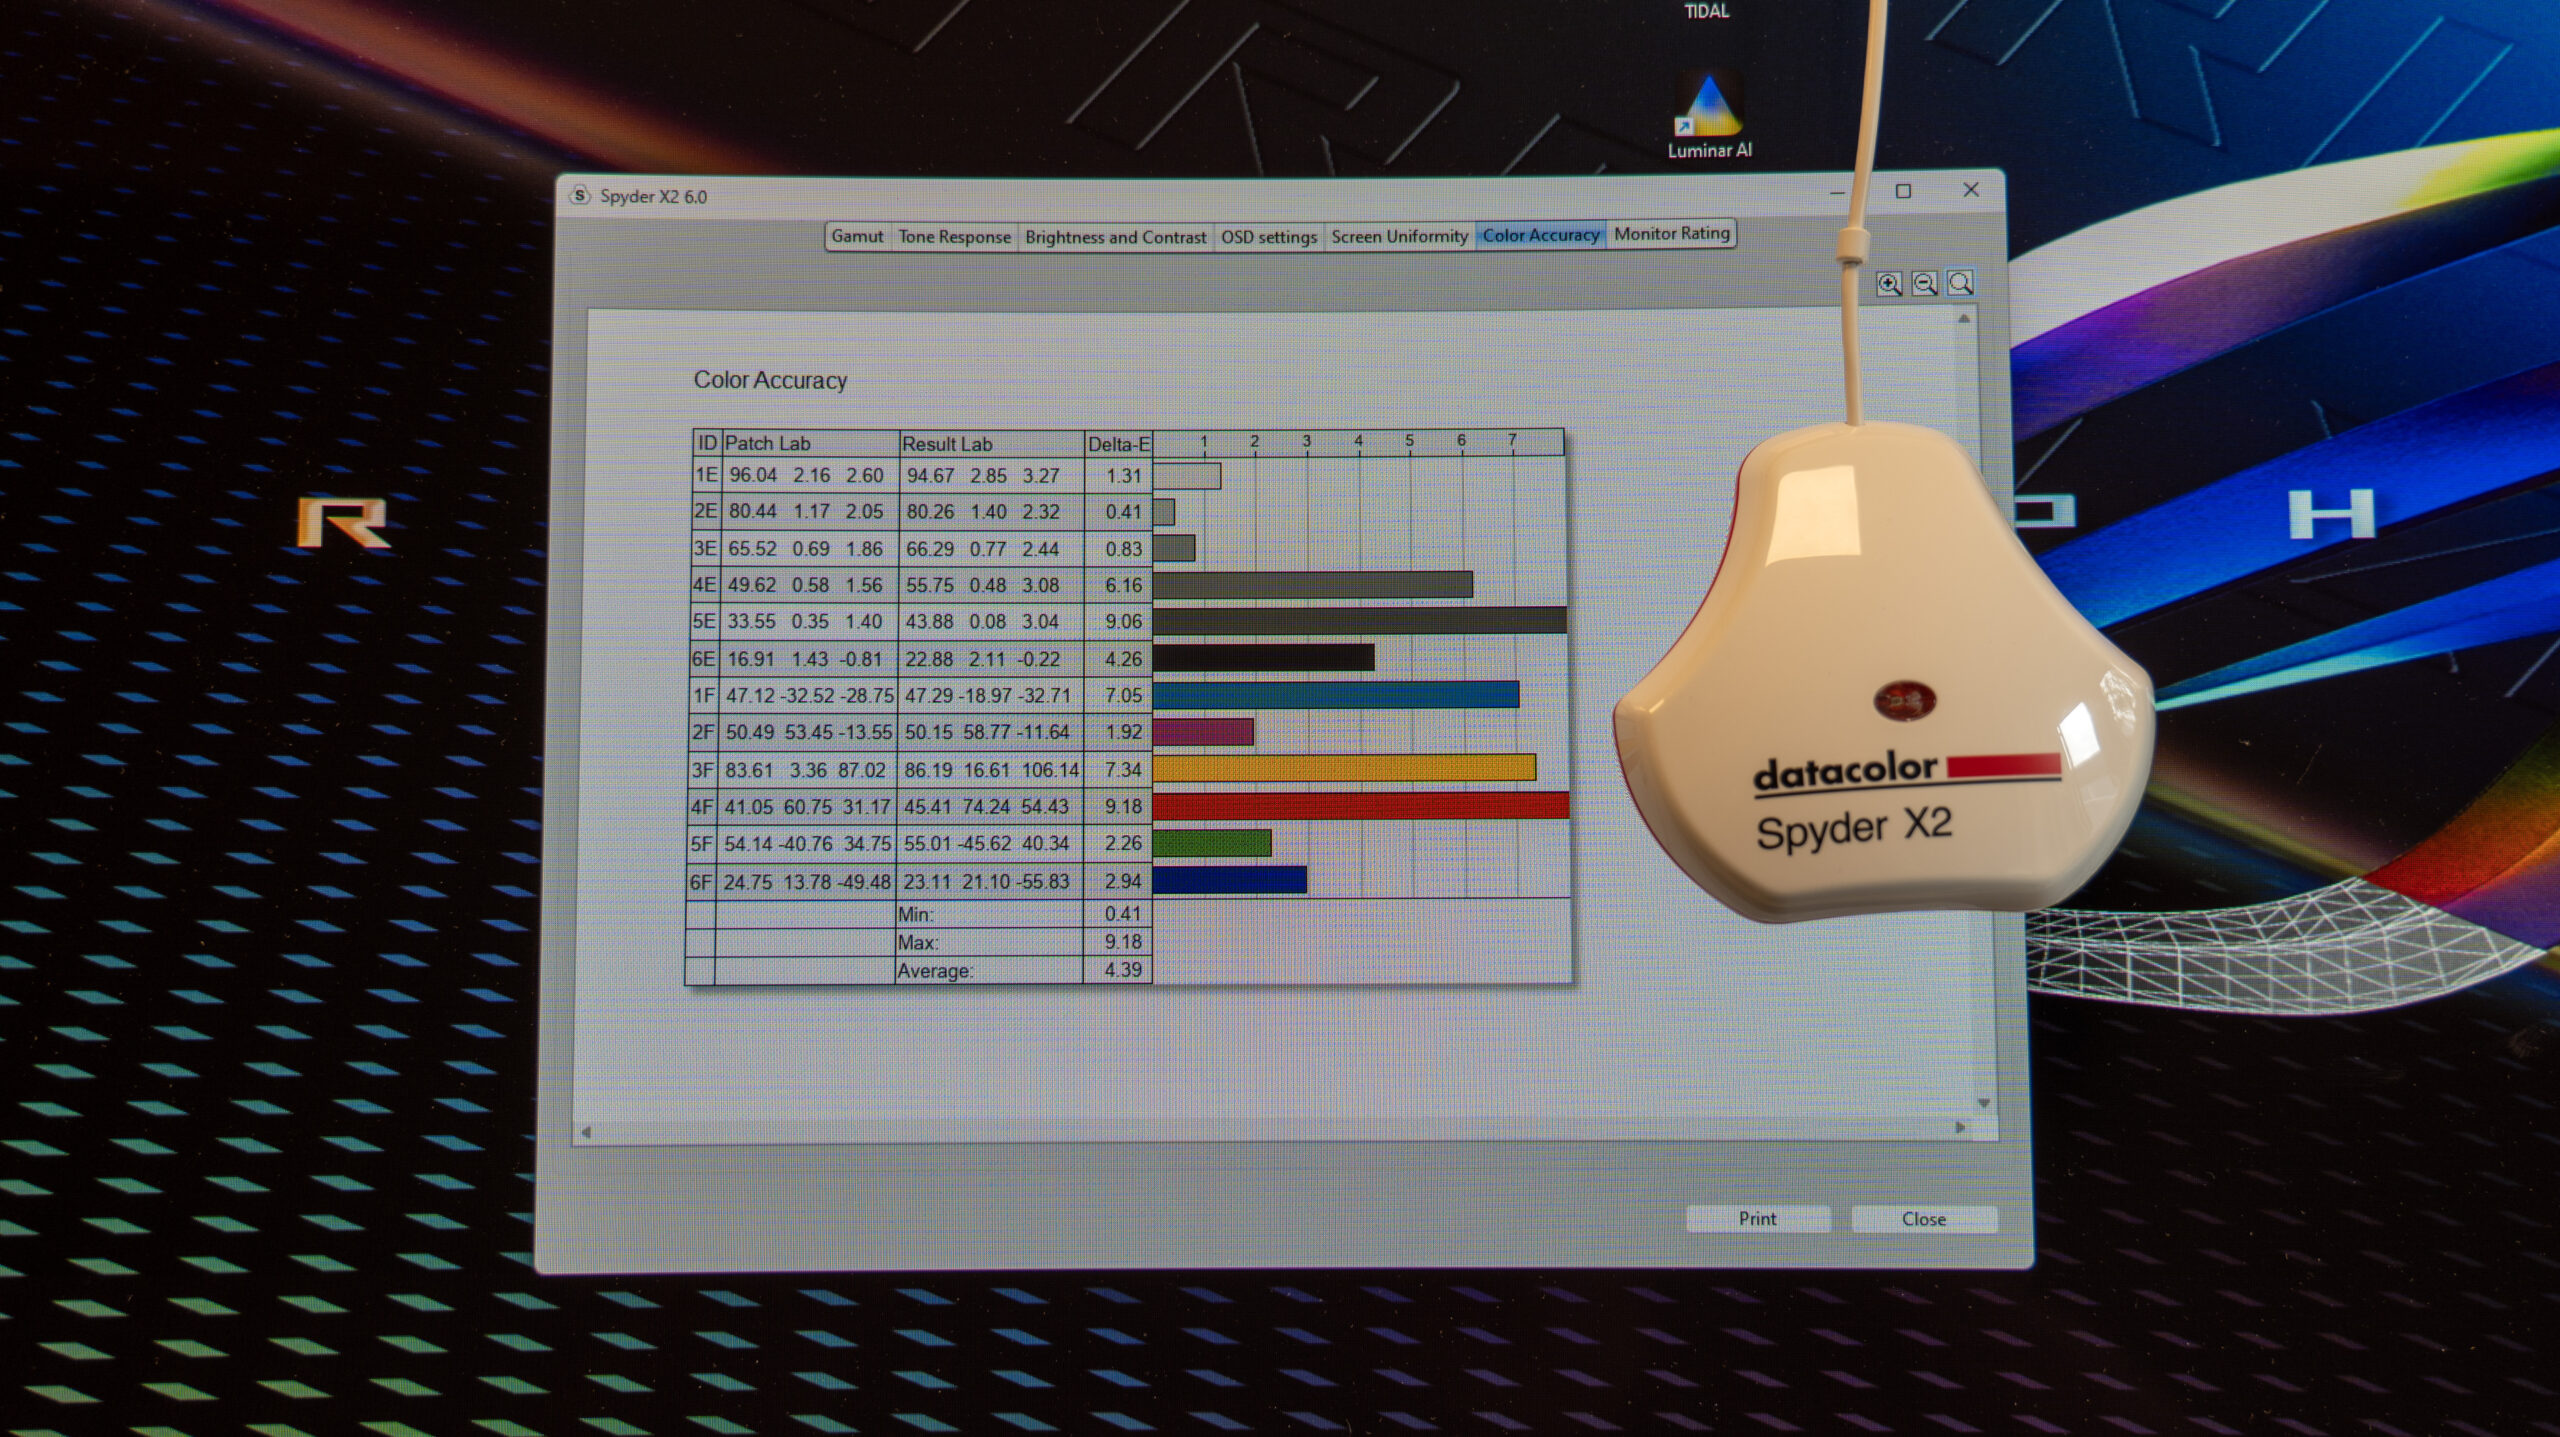Click Result Lab 50.15 58.77 -11.64

[987, 732]
